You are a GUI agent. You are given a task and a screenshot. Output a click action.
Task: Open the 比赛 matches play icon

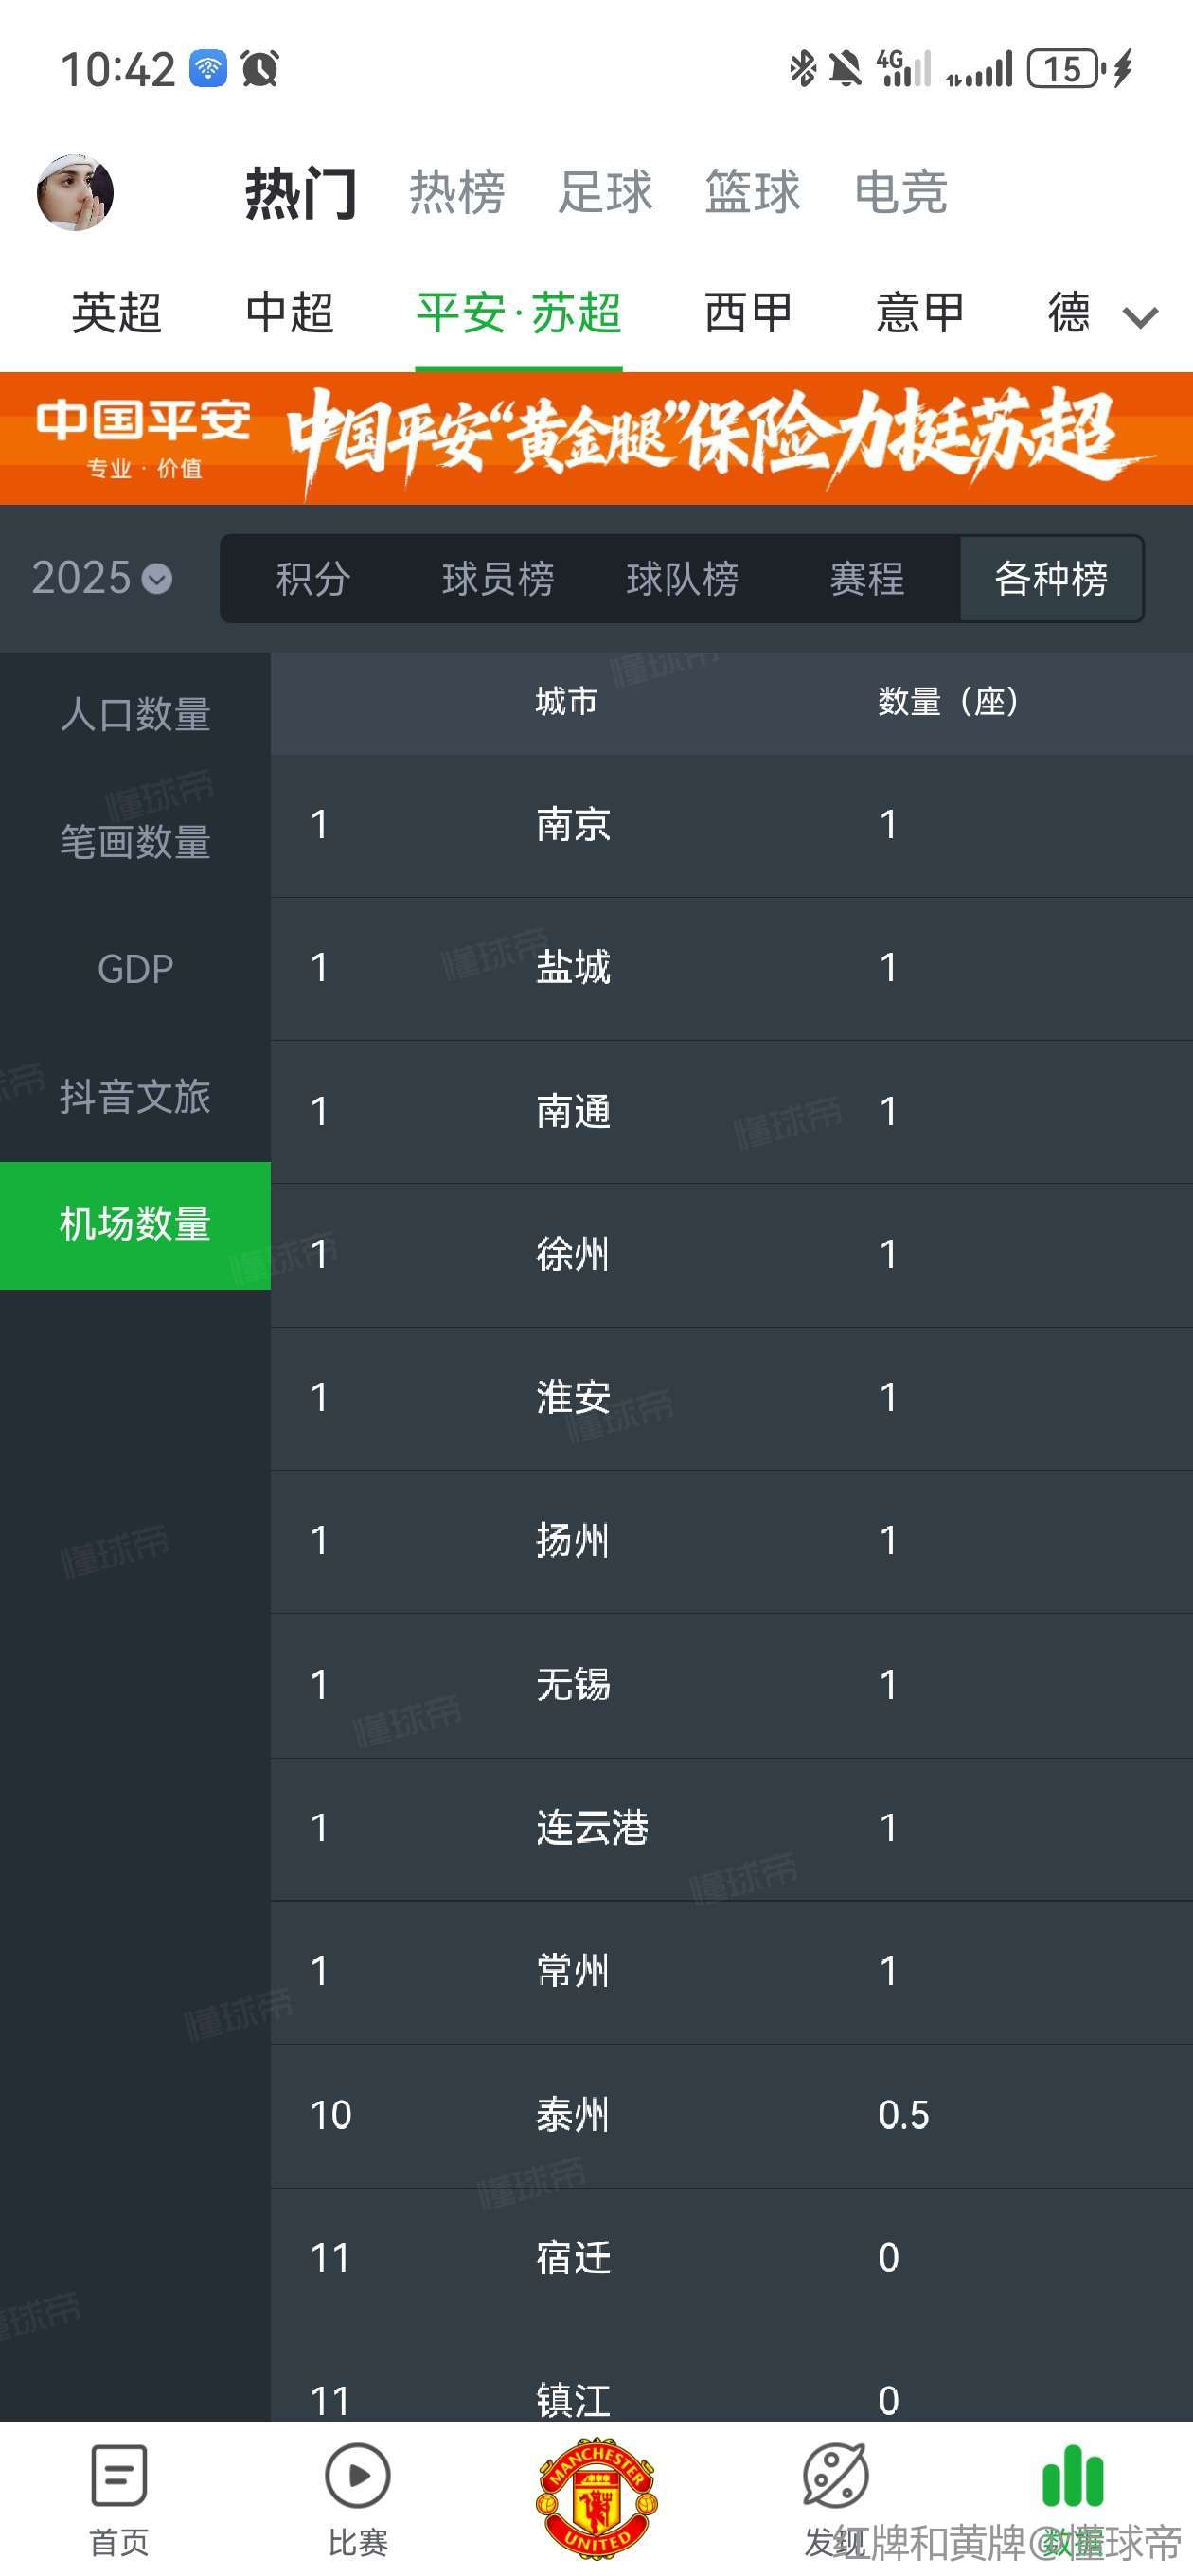[x=357, y=2475]
